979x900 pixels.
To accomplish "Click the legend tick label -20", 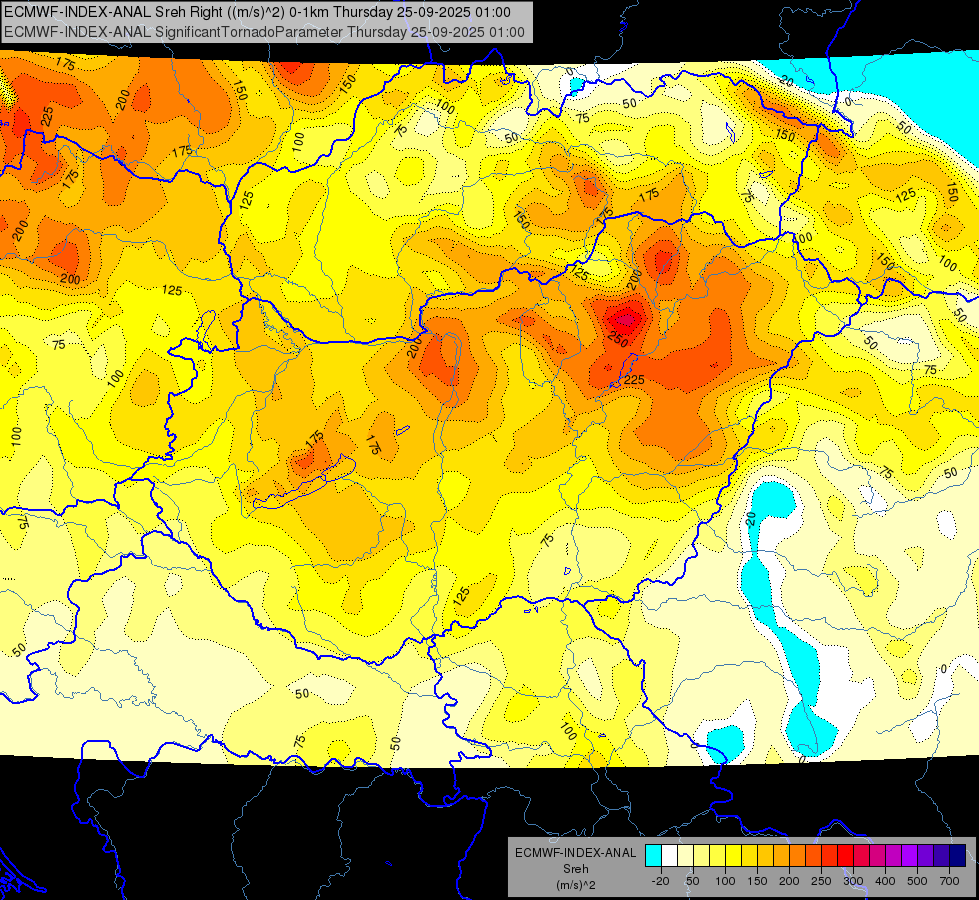I will coord(661,881).
